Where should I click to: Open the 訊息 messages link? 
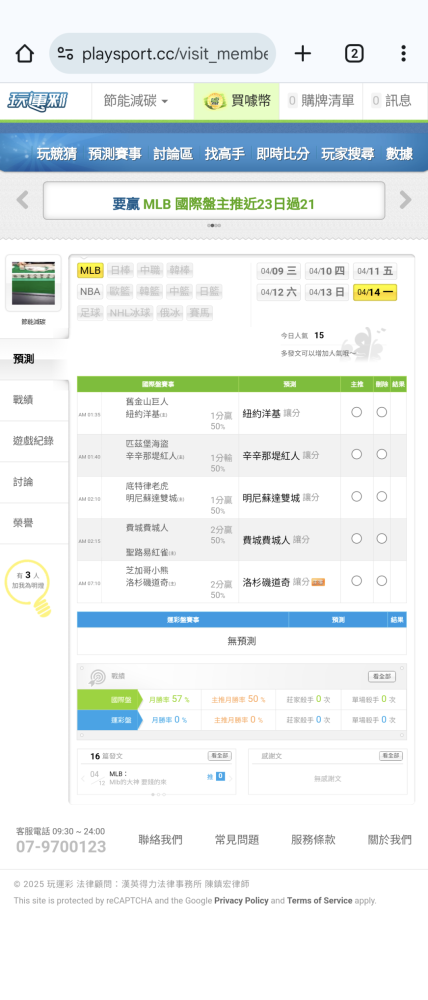tap(392, 101)
